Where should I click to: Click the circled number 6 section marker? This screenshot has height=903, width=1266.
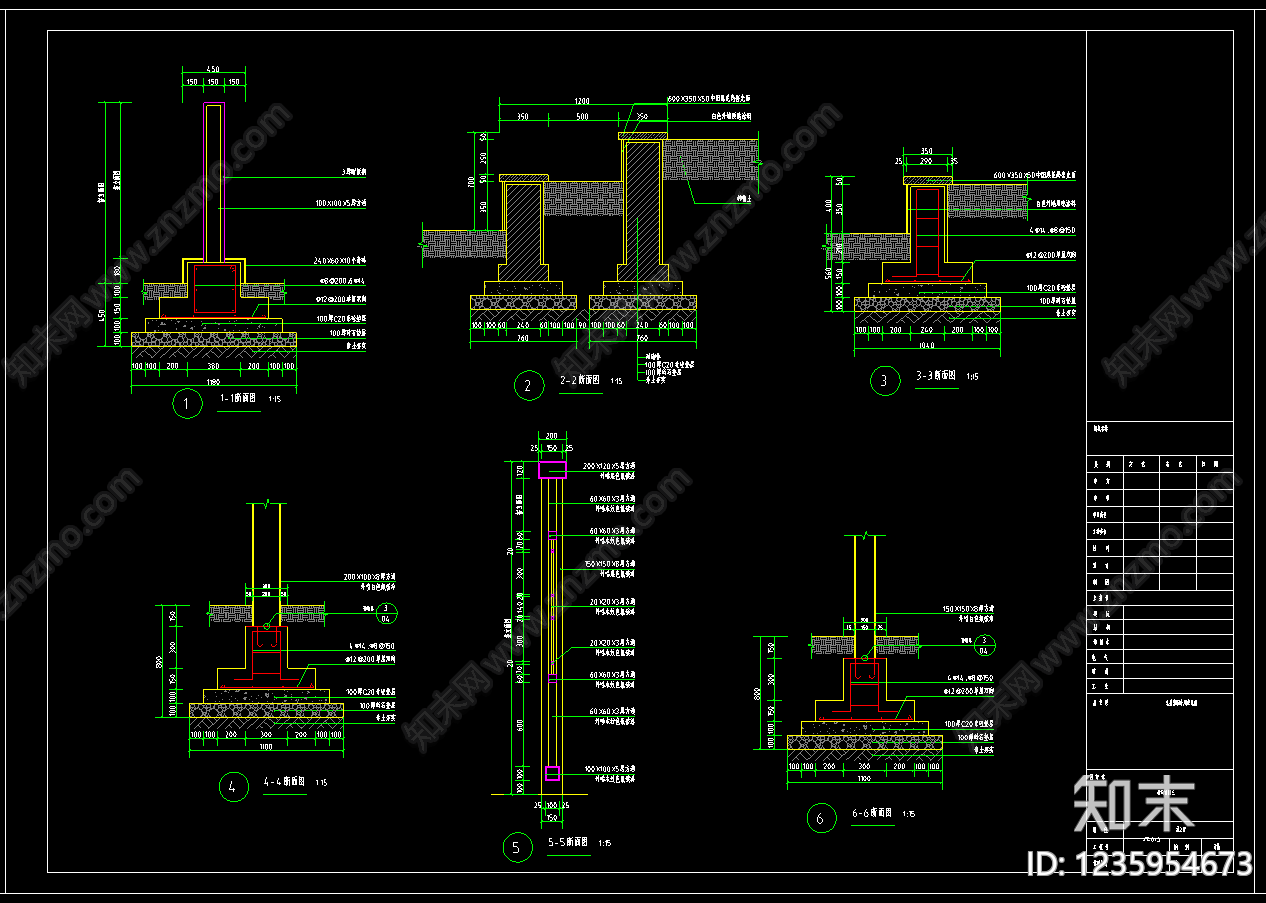pyautogui.click(x=820, y=818)
